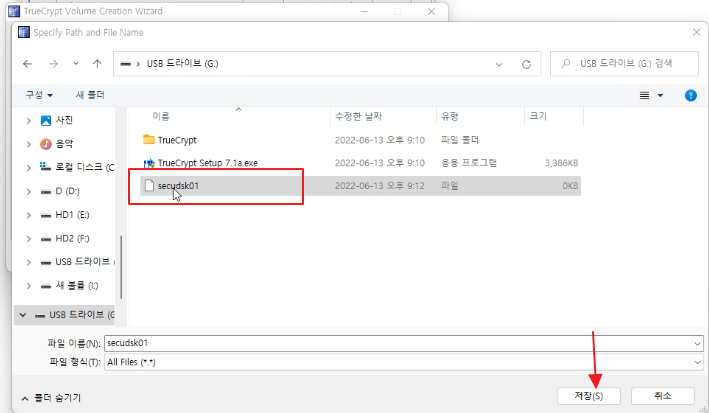Screen dimensions: 709x413
Task: Click the 3,386KB size cell
Action: (x=561, y=163)
